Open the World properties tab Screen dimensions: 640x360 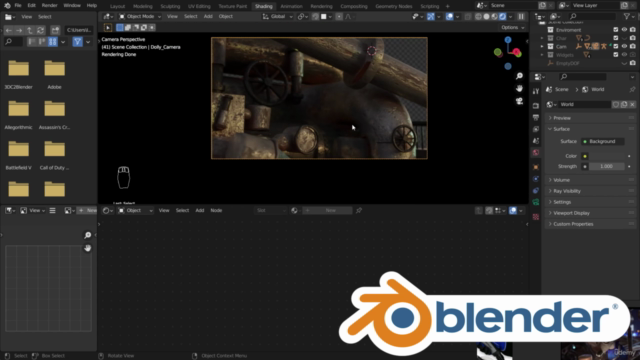tap(536, 152)
